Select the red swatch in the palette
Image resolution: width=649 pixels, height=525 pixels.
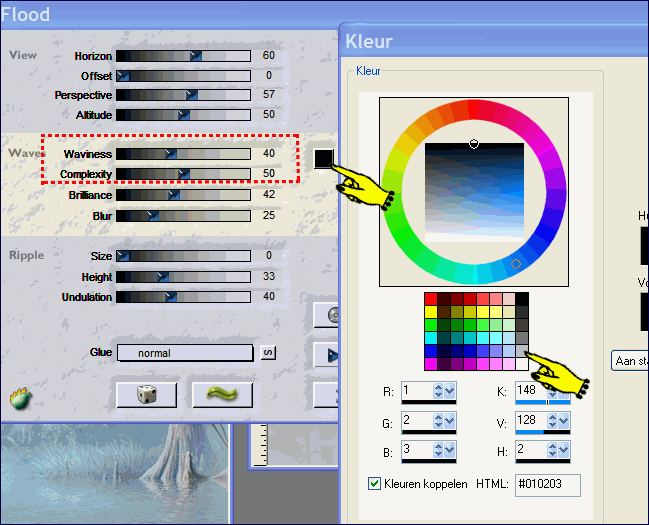(x=431, y=299)
